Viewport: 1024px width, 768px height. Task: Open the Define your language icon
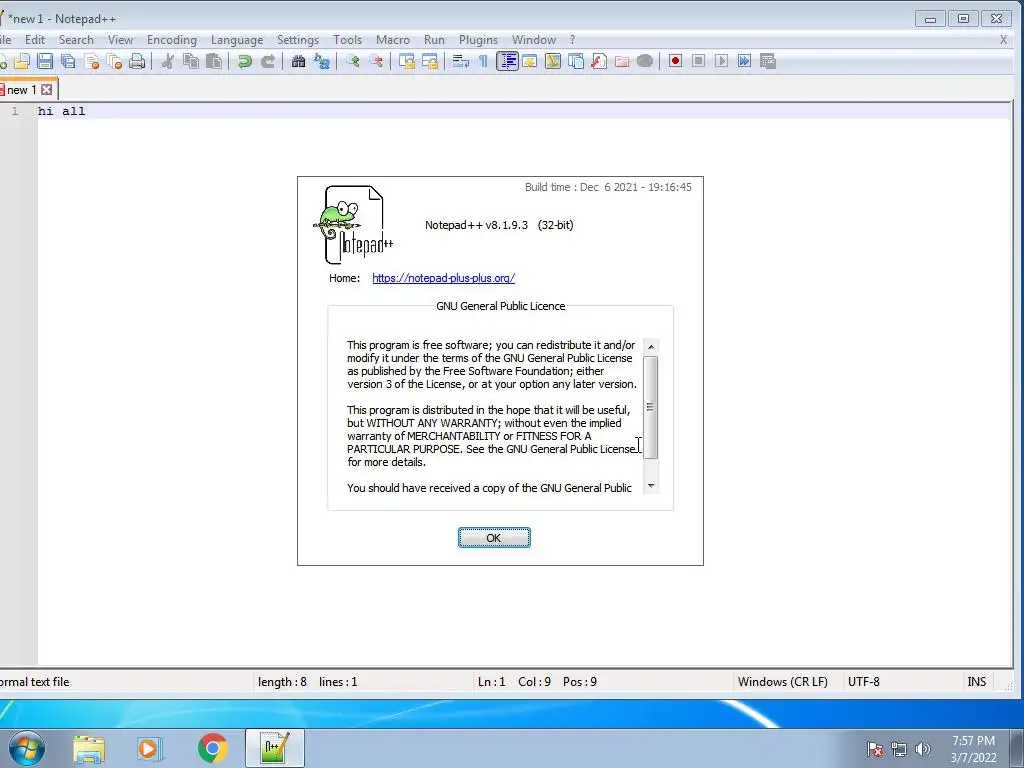(x=530, y=61)
